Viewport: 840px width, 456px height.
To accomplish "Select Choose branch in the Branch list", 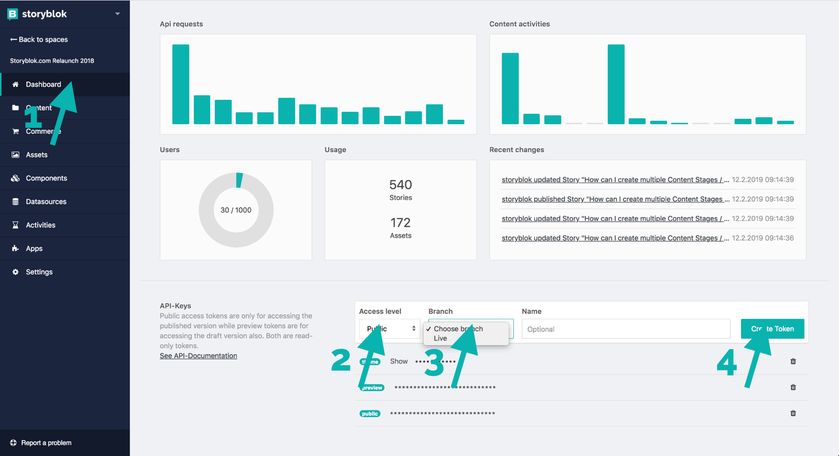I will (458, 328).
